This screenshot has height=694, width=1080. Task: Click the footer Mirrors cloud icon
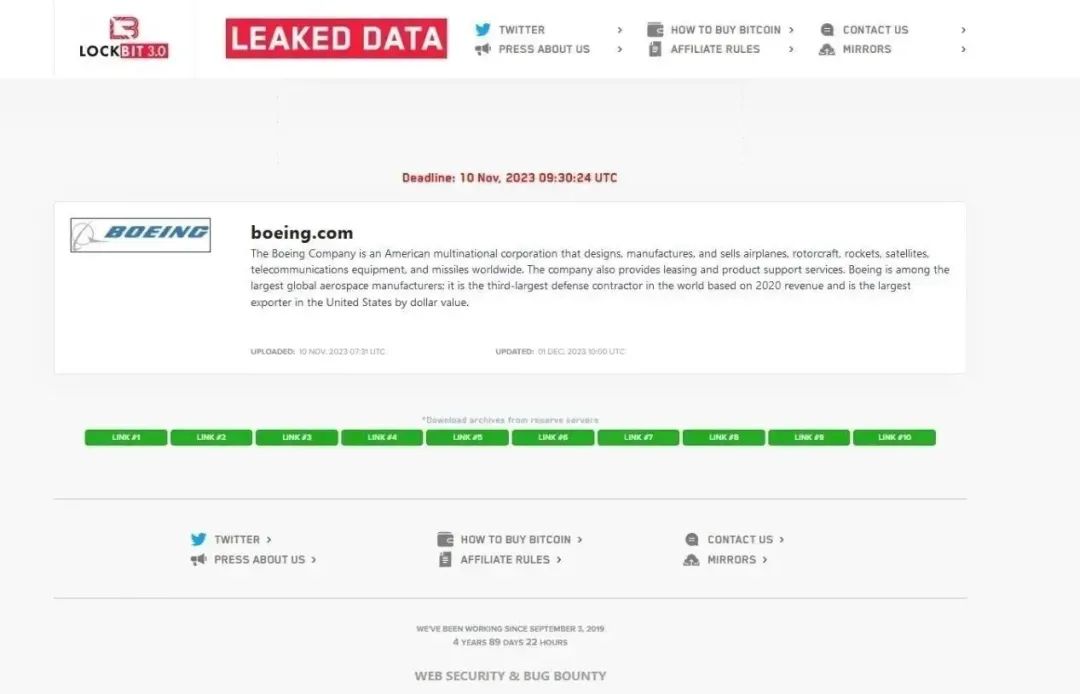(691, 560)
